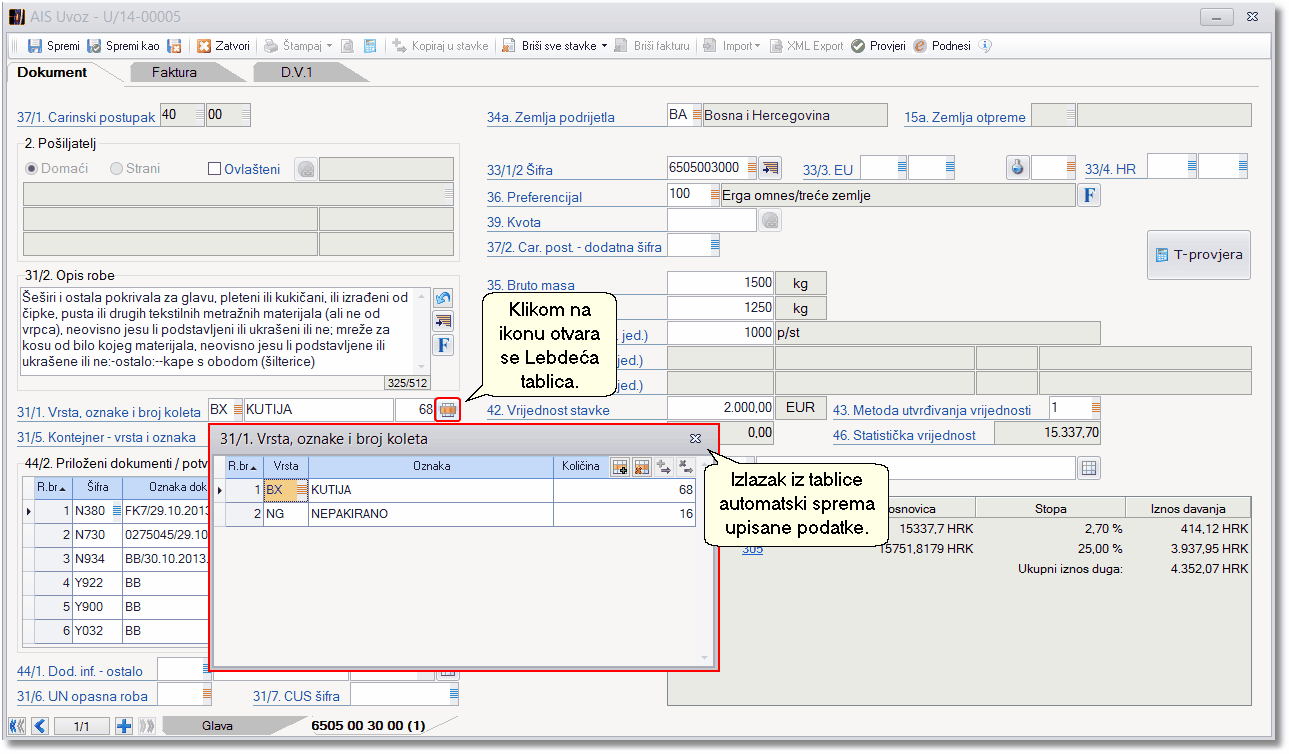Click the round icon beside the Kvota field
The width and height of the screenshot is (1289, 754).
pos(770,221)
